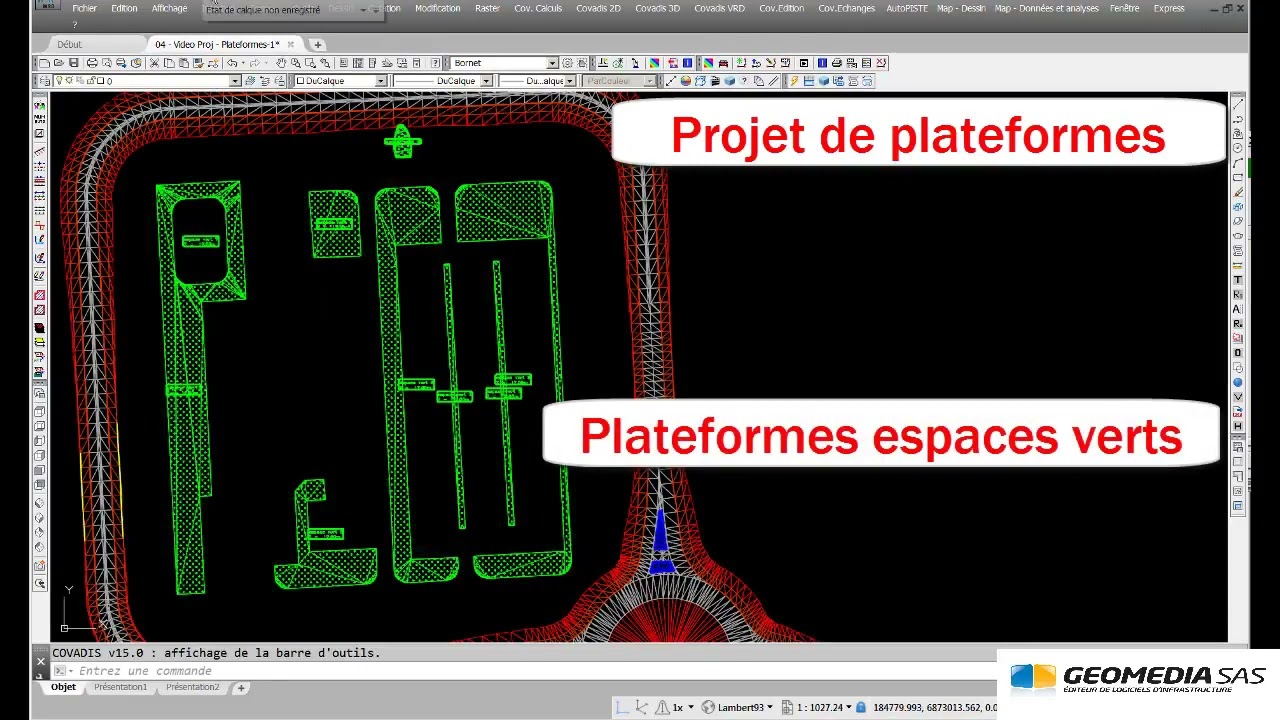Open the Covadis 3D menu

pyautogui.click(x=657, y=8)
